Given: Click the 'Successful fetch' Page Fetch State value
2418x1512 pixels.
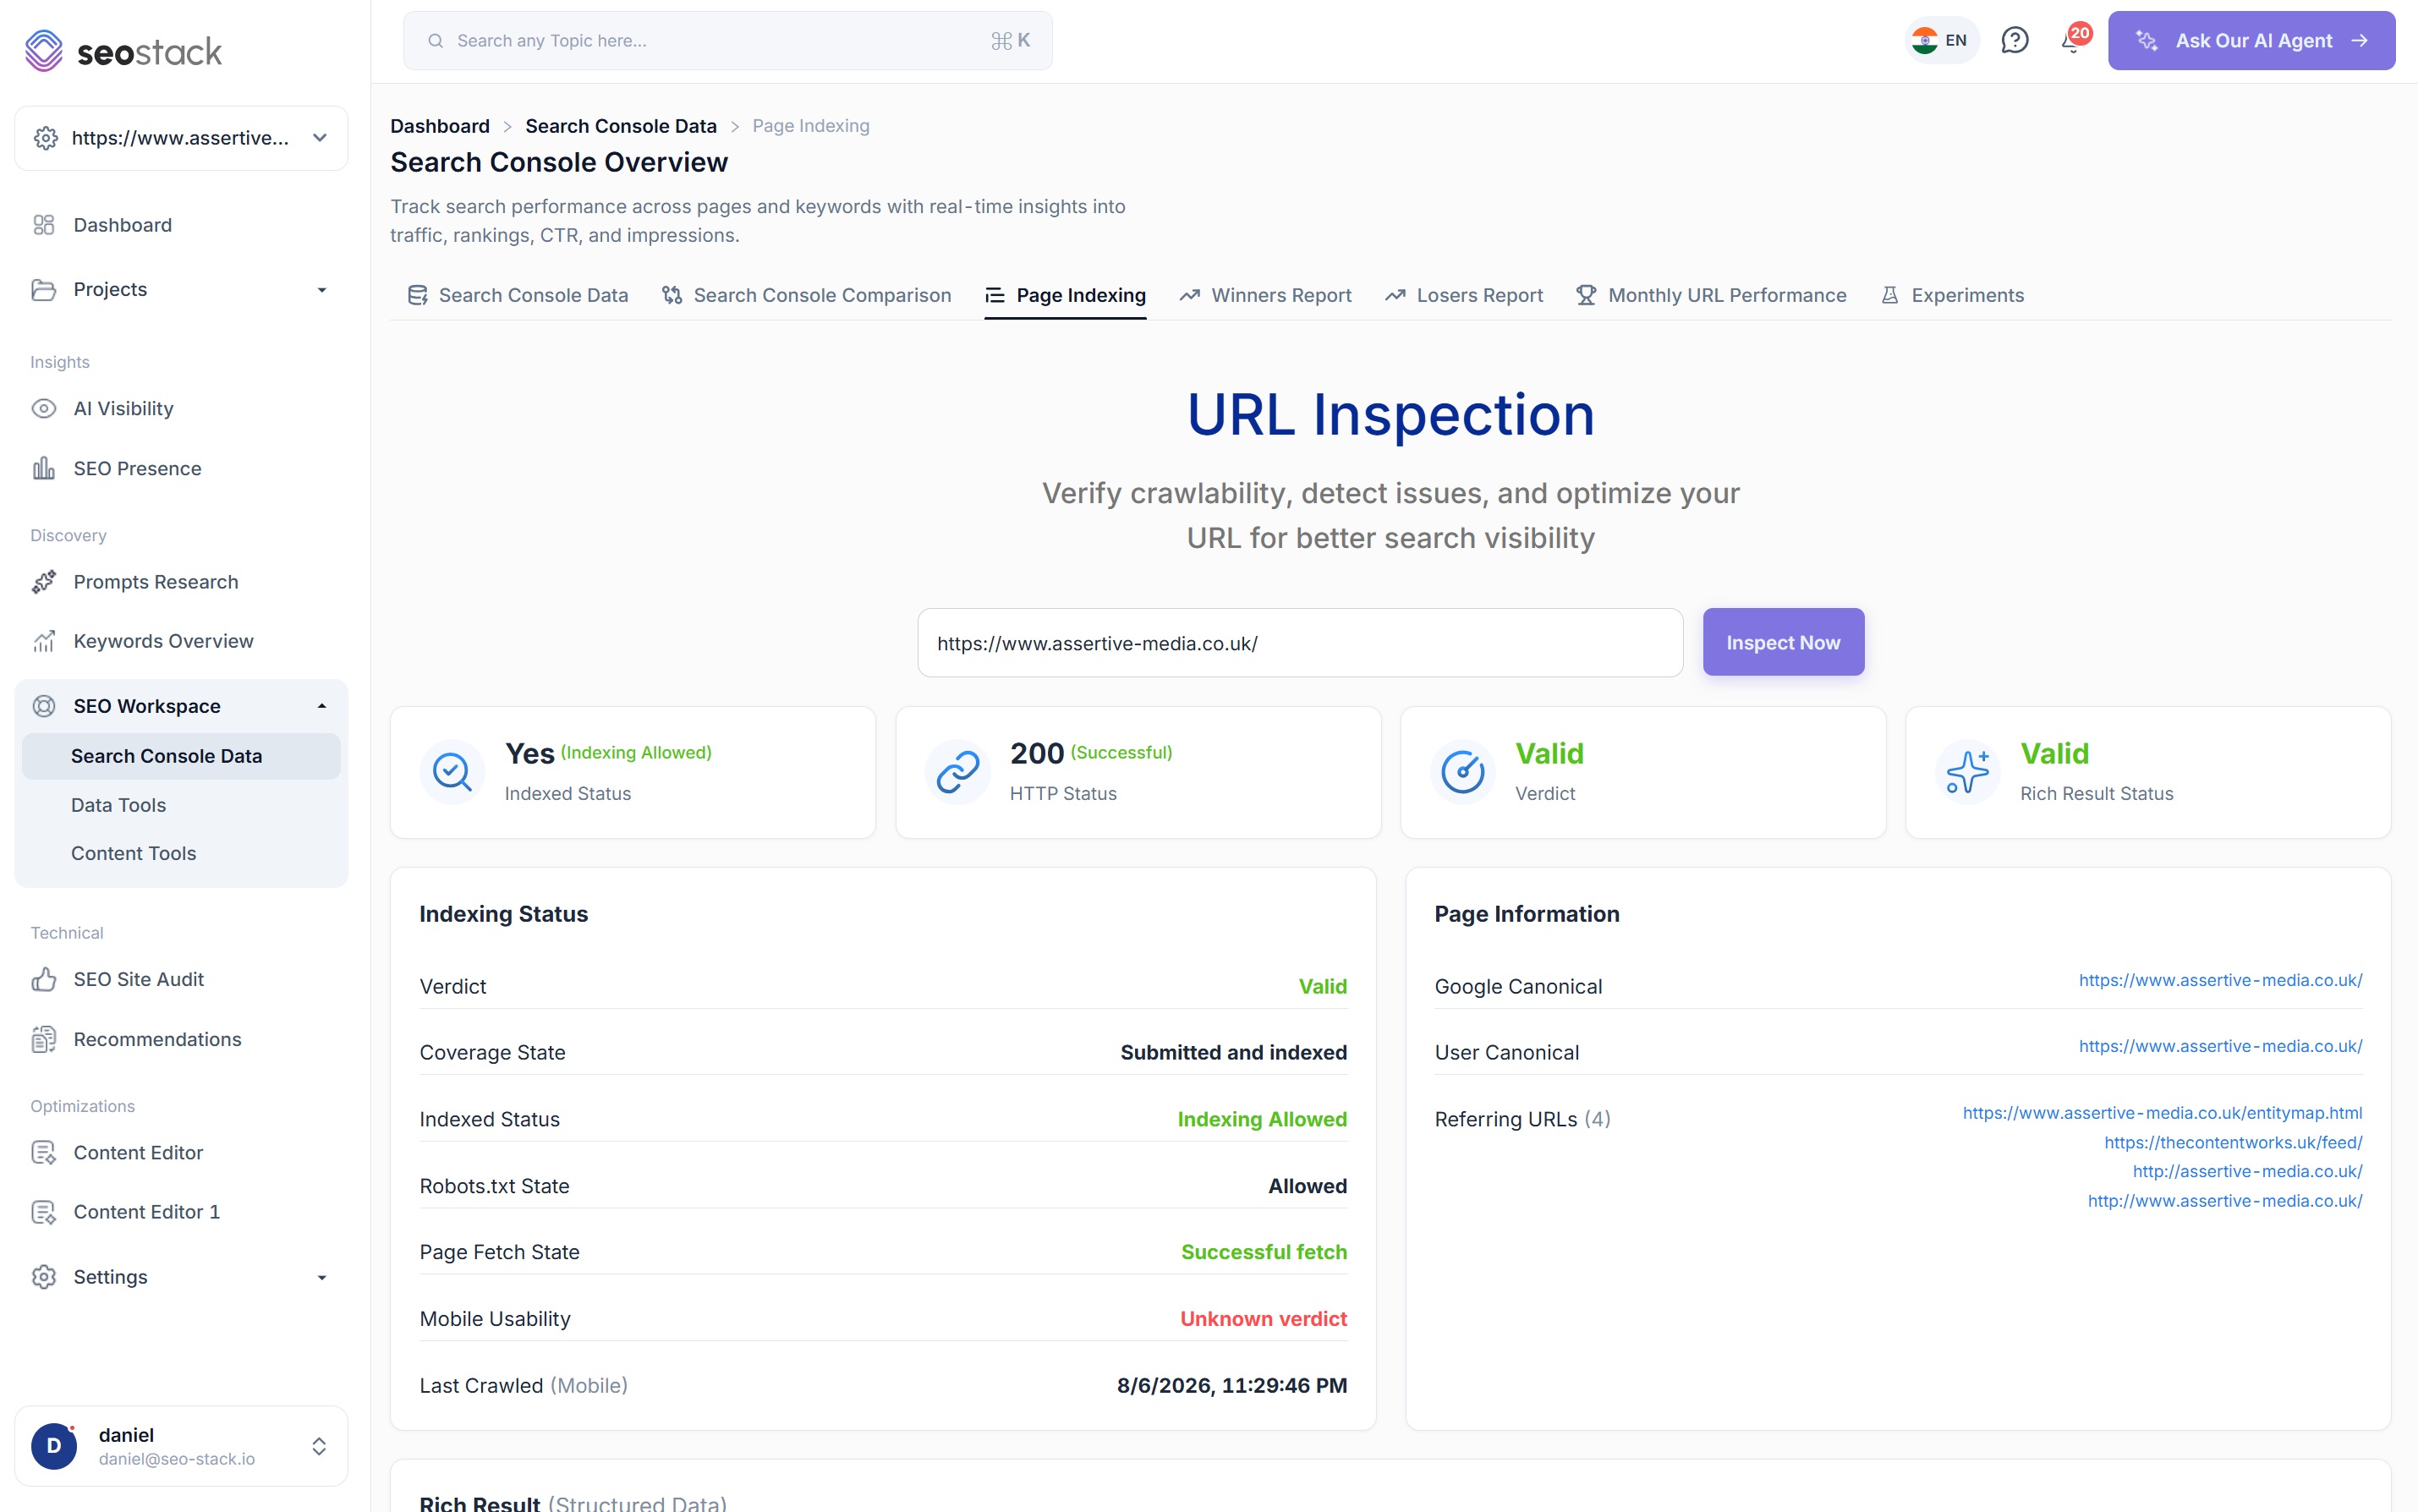Looking at the screenshot, I should [1264, 1252].
